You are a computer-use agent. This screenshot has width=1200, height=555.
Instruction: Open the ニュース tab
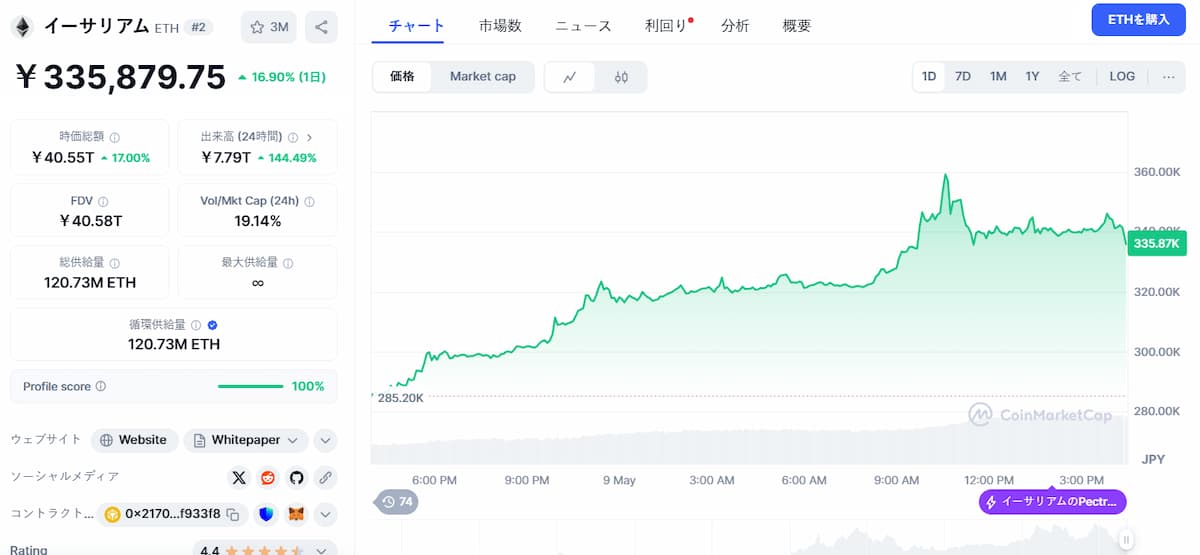(x=583, y=26)
